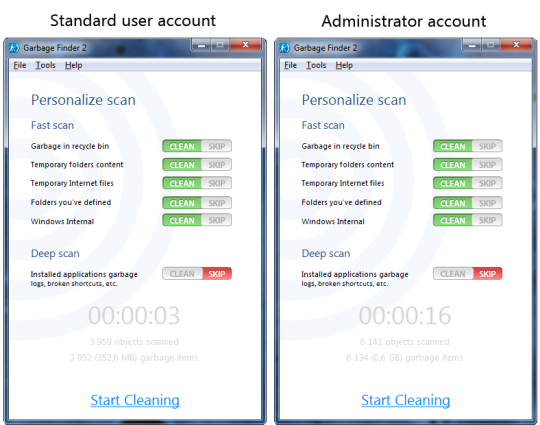Click Garbage Finder app icon in Standard user window

14,48
